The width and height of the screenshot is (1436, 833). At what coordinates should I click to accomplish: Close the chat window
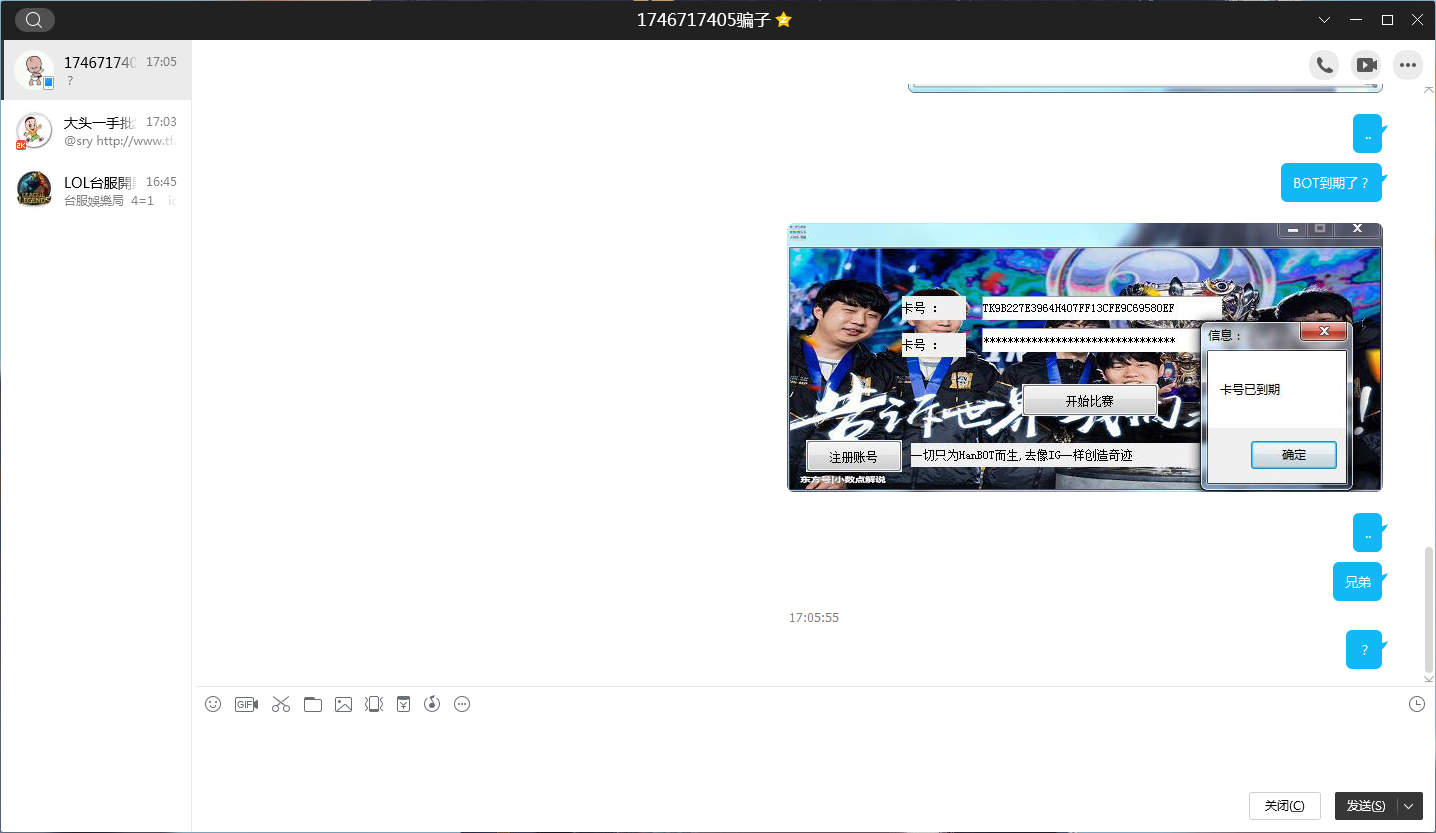[1417, 20]
